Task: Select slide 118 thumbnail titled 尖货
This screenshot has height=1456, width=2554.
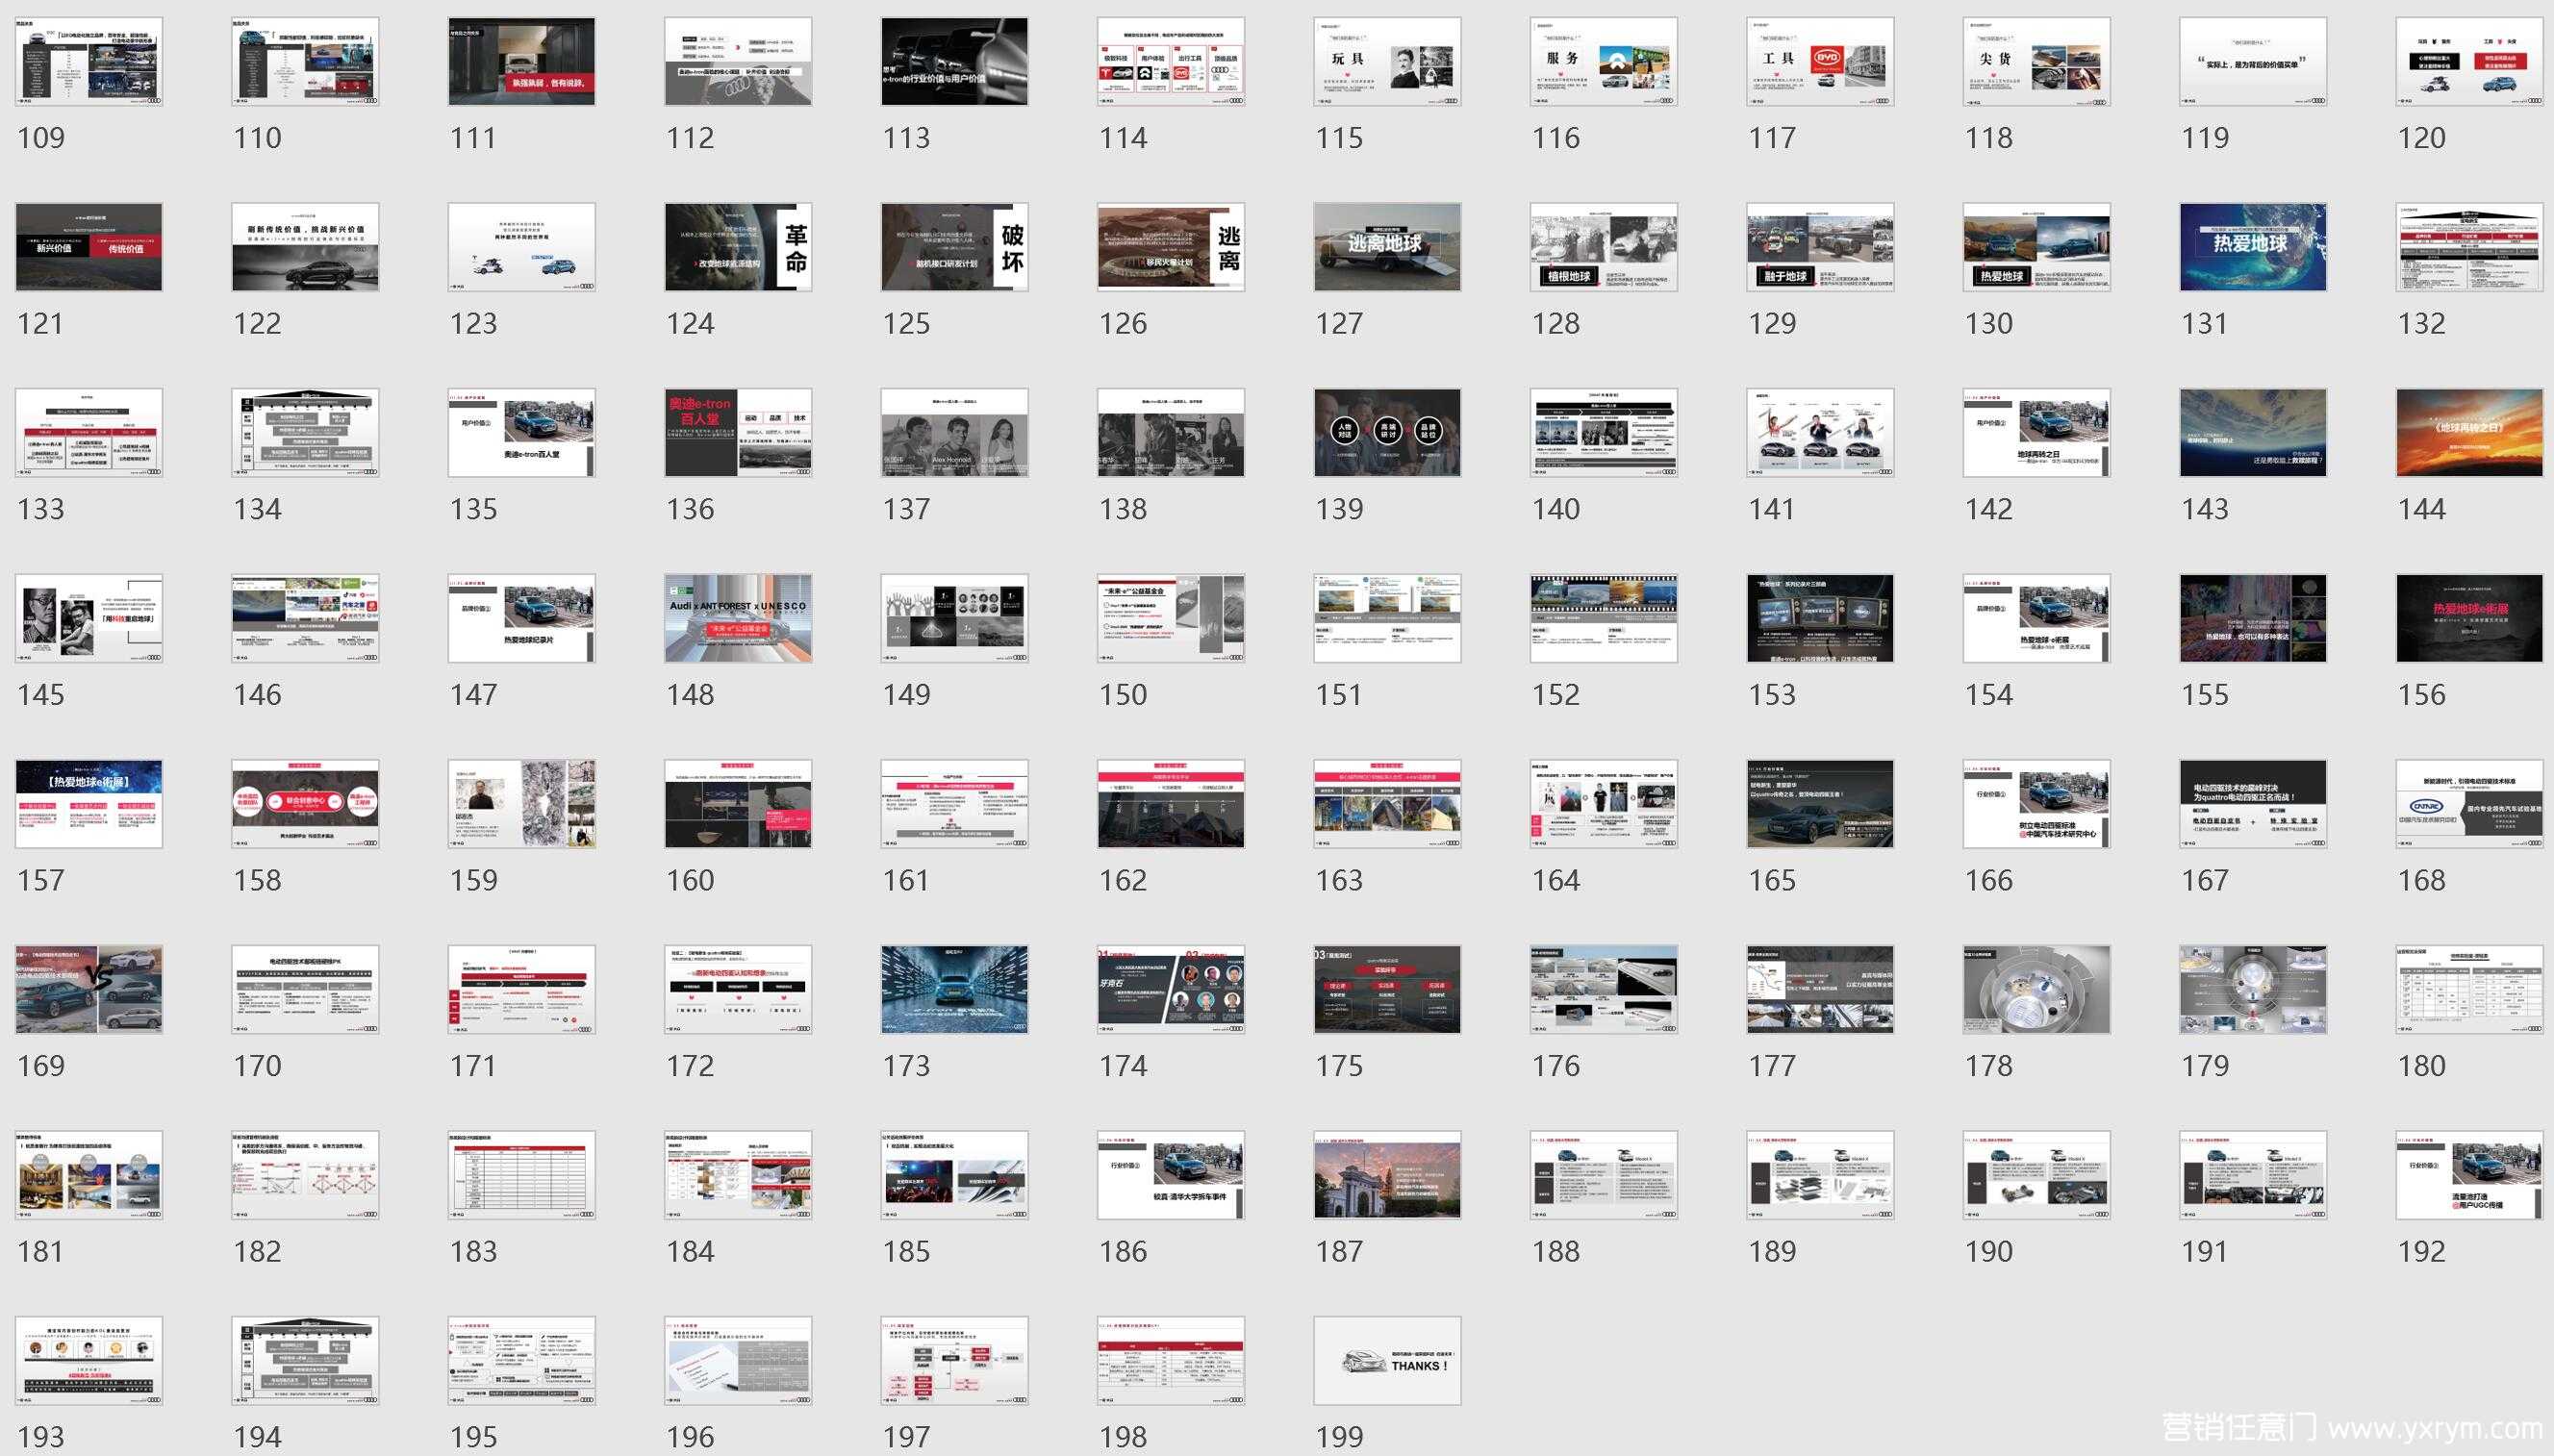Action: 2037,61
